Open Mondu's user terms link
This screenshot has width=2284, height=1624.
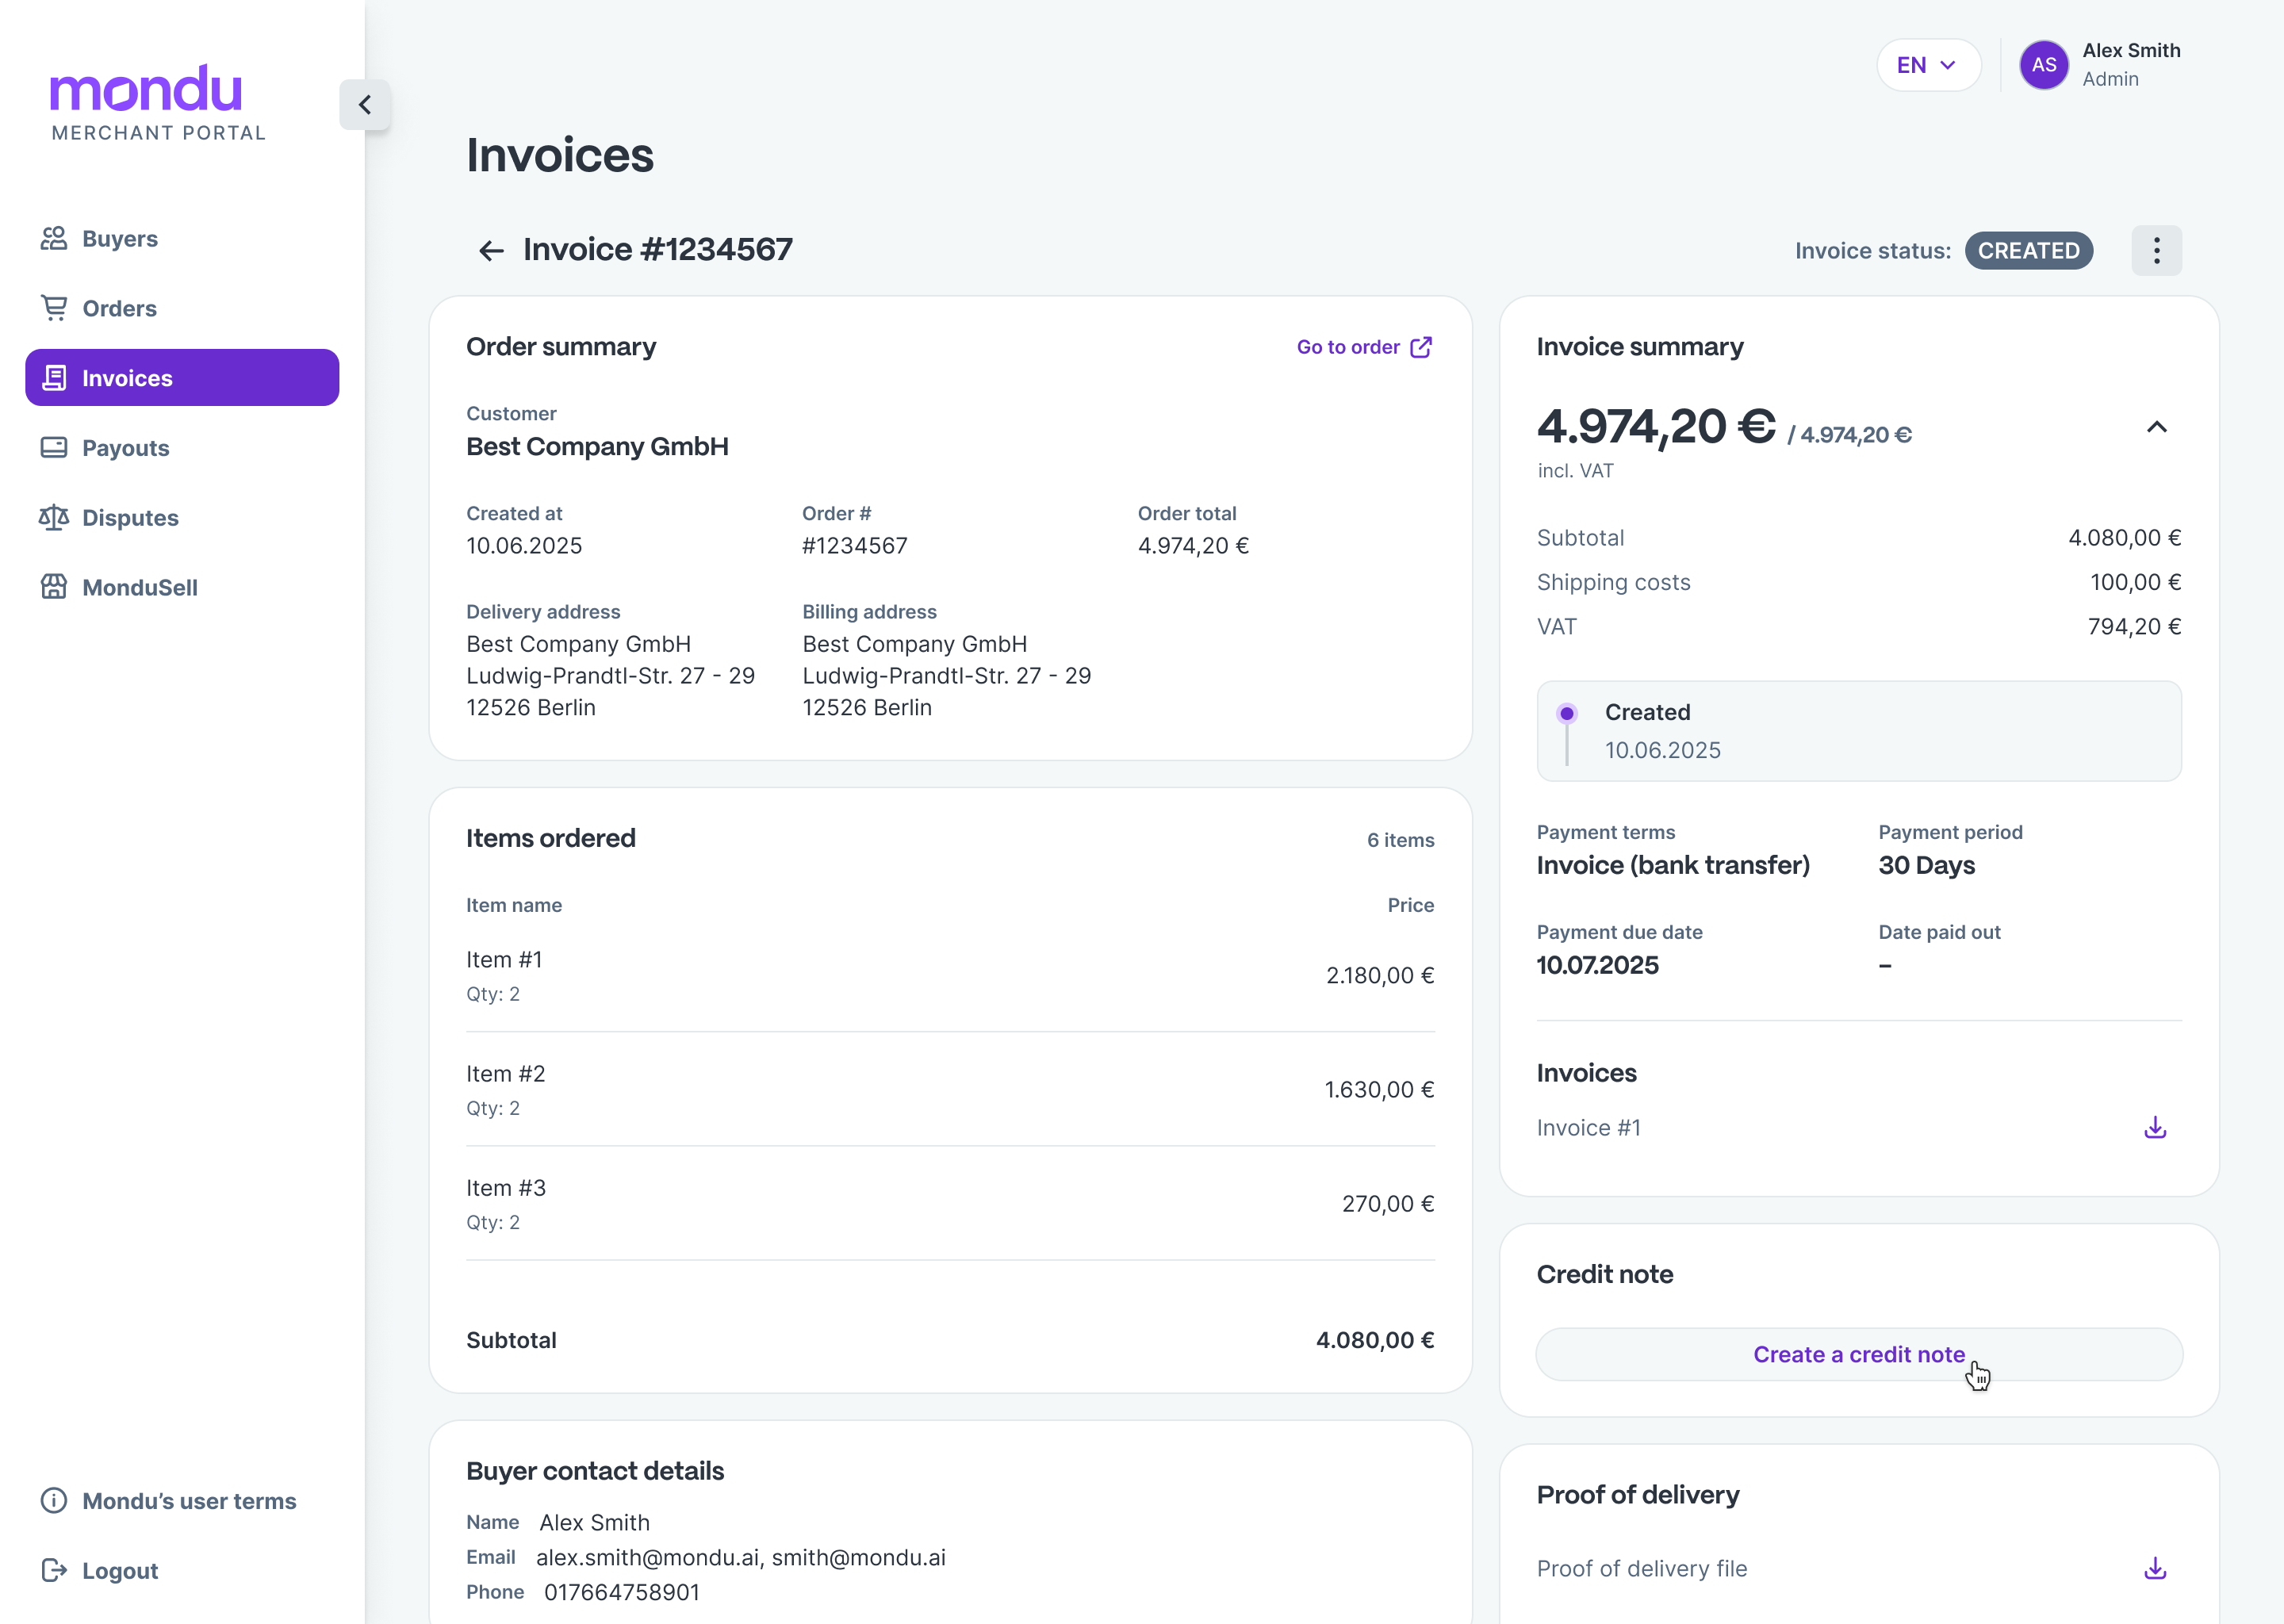click(x=188, y=1501)
